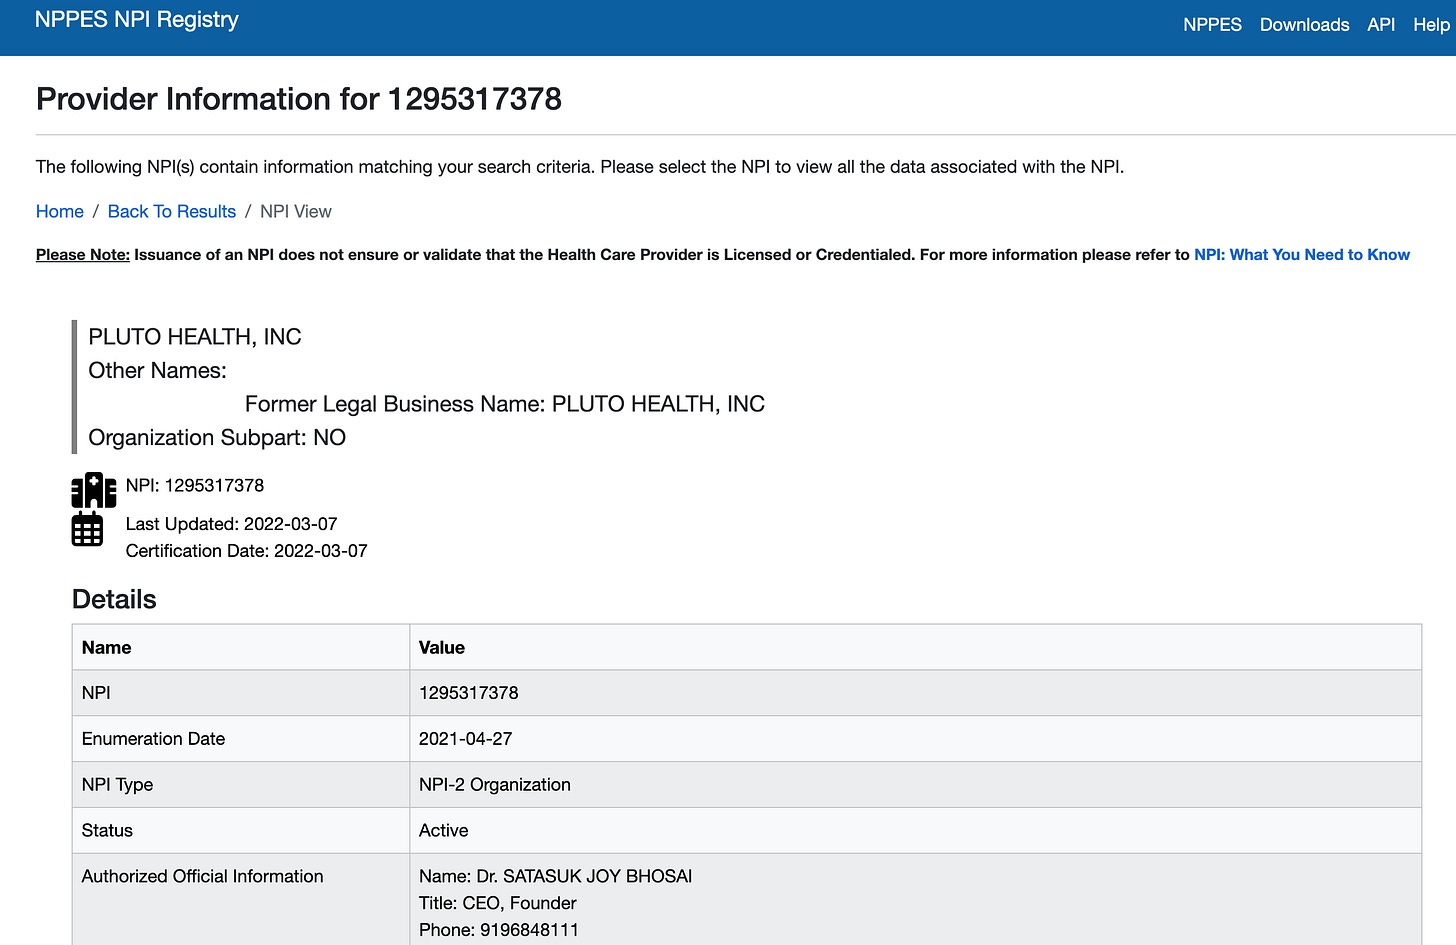
Task: Click the NPI View breadcrumb text
Action: tap(296, 212)
